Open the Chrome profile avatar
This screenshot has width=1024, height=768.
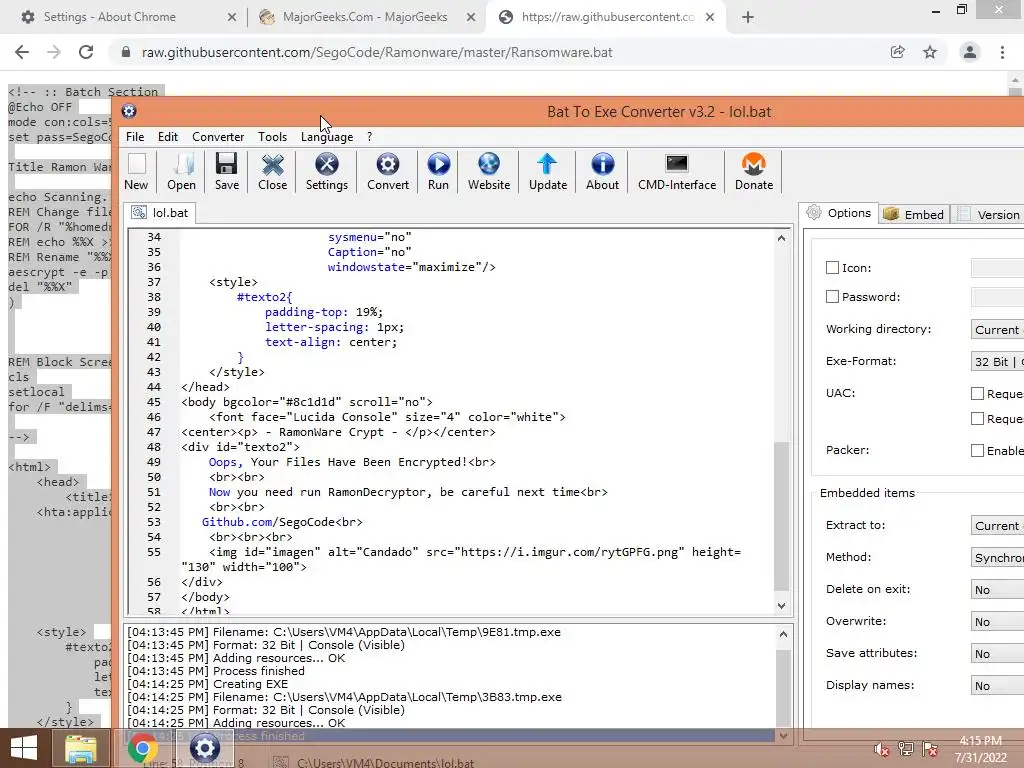(970, 52)
